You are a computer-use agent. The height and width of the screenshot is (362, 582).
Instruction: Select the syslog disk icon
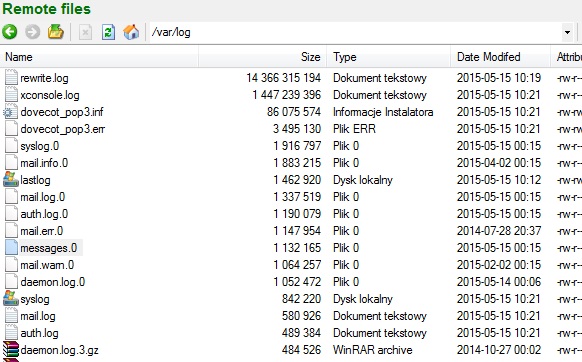pos(11,299)
